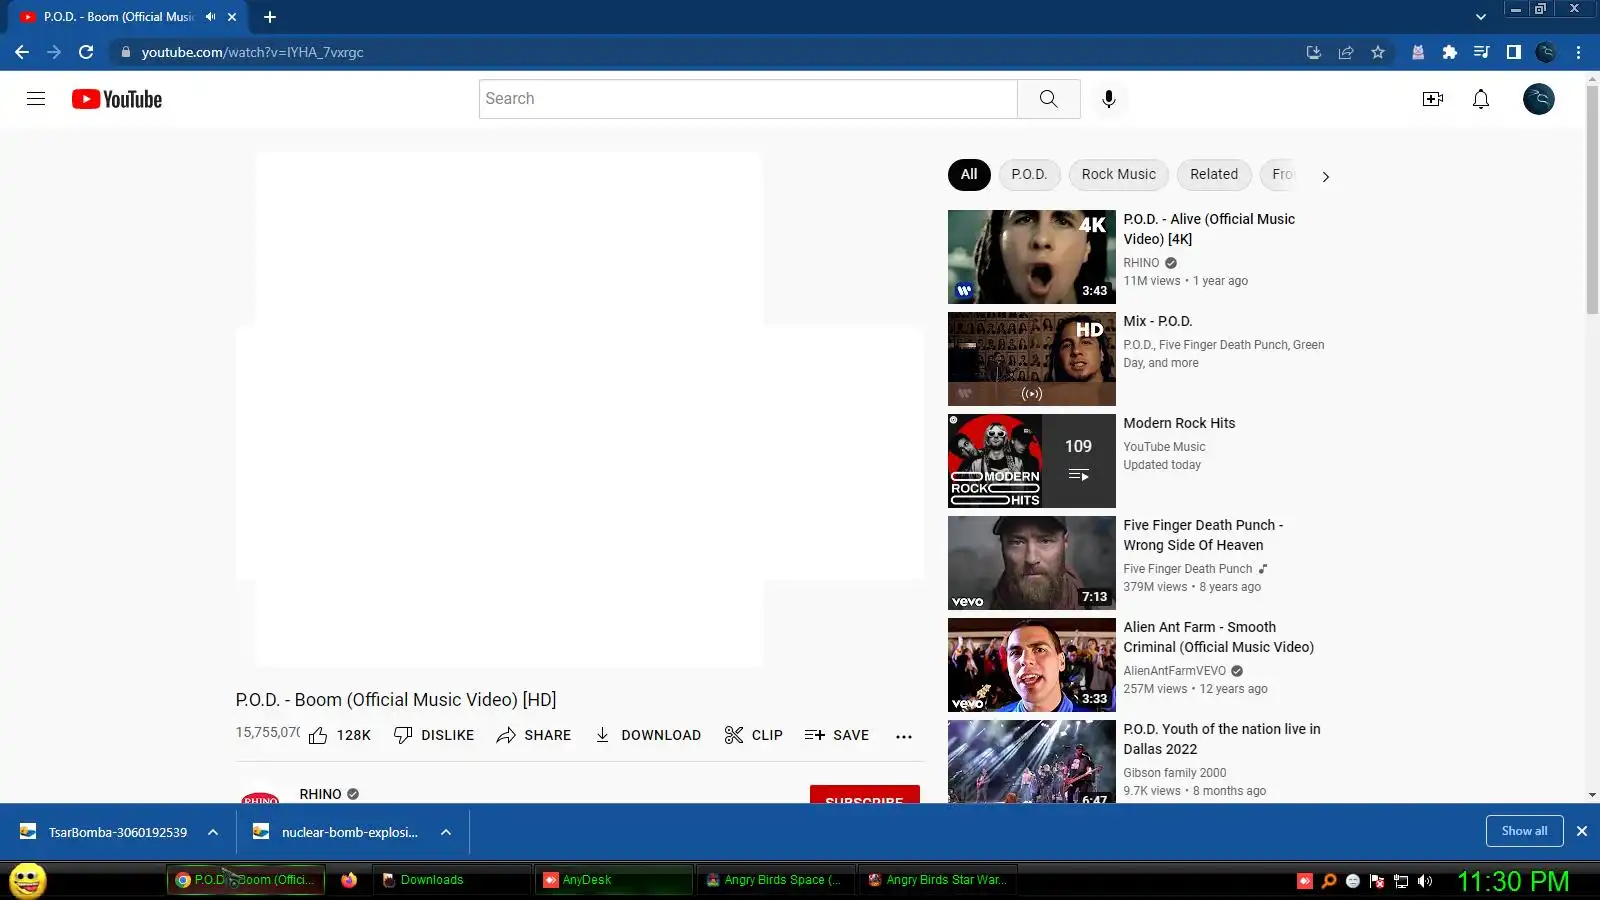
Task: Open the smiley start menu button
Action: 27,880
